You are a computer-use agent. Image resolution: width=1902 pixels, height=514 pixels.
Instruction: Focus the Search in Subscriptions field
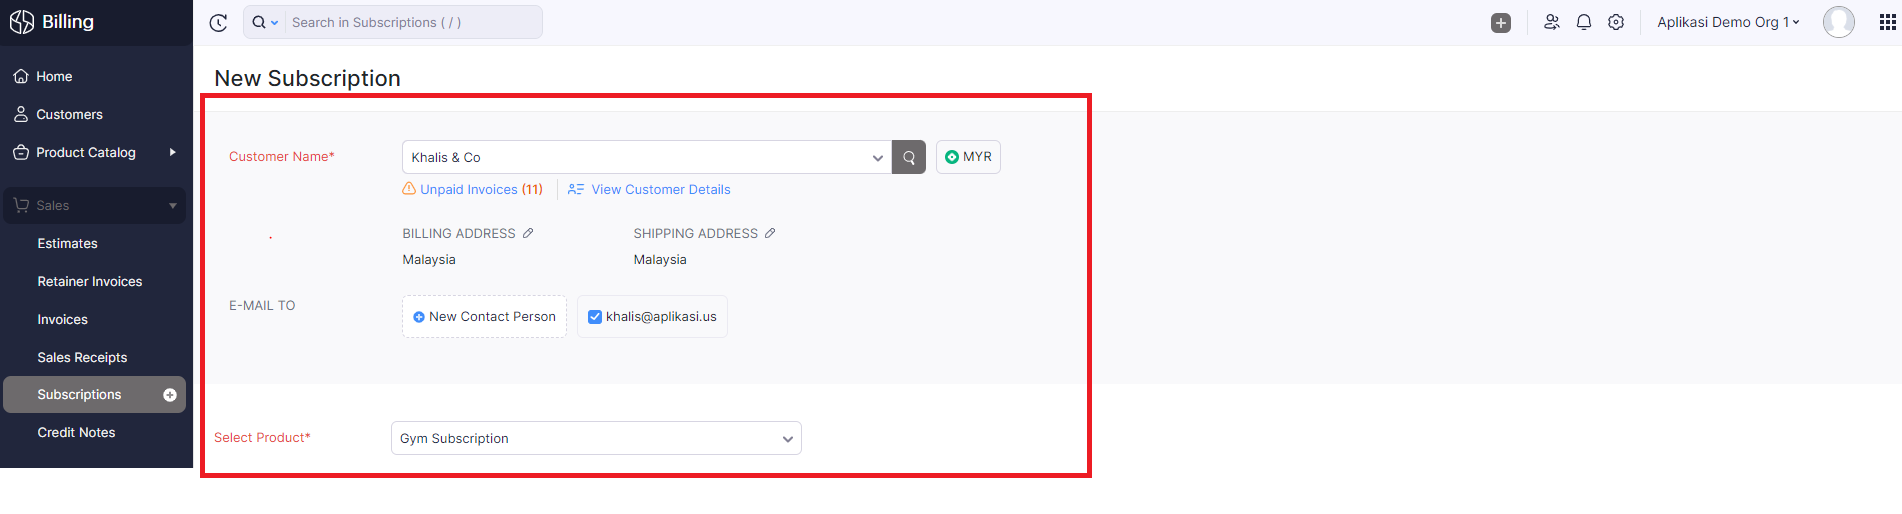pyautogui.click(x=414, y=22)
